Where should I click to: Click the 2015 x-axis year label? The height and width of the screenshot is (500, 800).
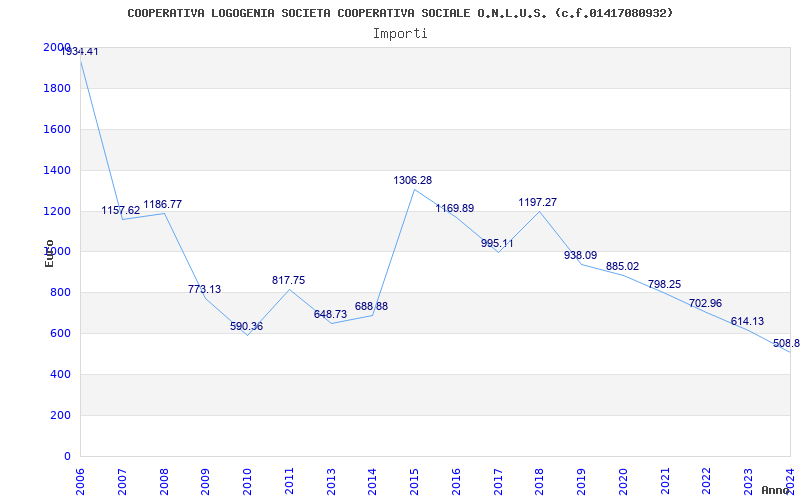[415, 481]
